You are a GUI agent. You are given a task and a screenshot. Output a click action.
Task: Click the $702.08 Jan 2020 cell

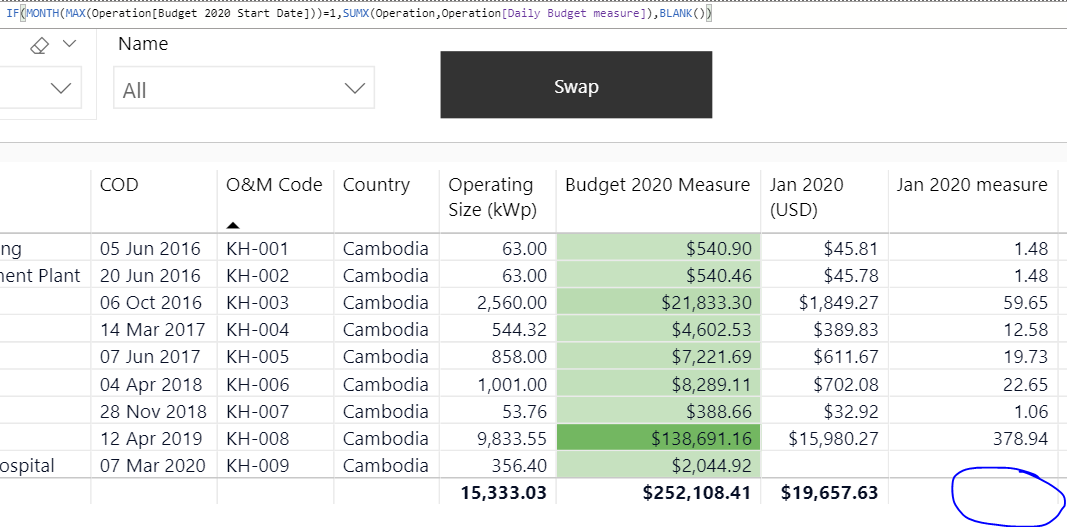[x=846, y=384]
